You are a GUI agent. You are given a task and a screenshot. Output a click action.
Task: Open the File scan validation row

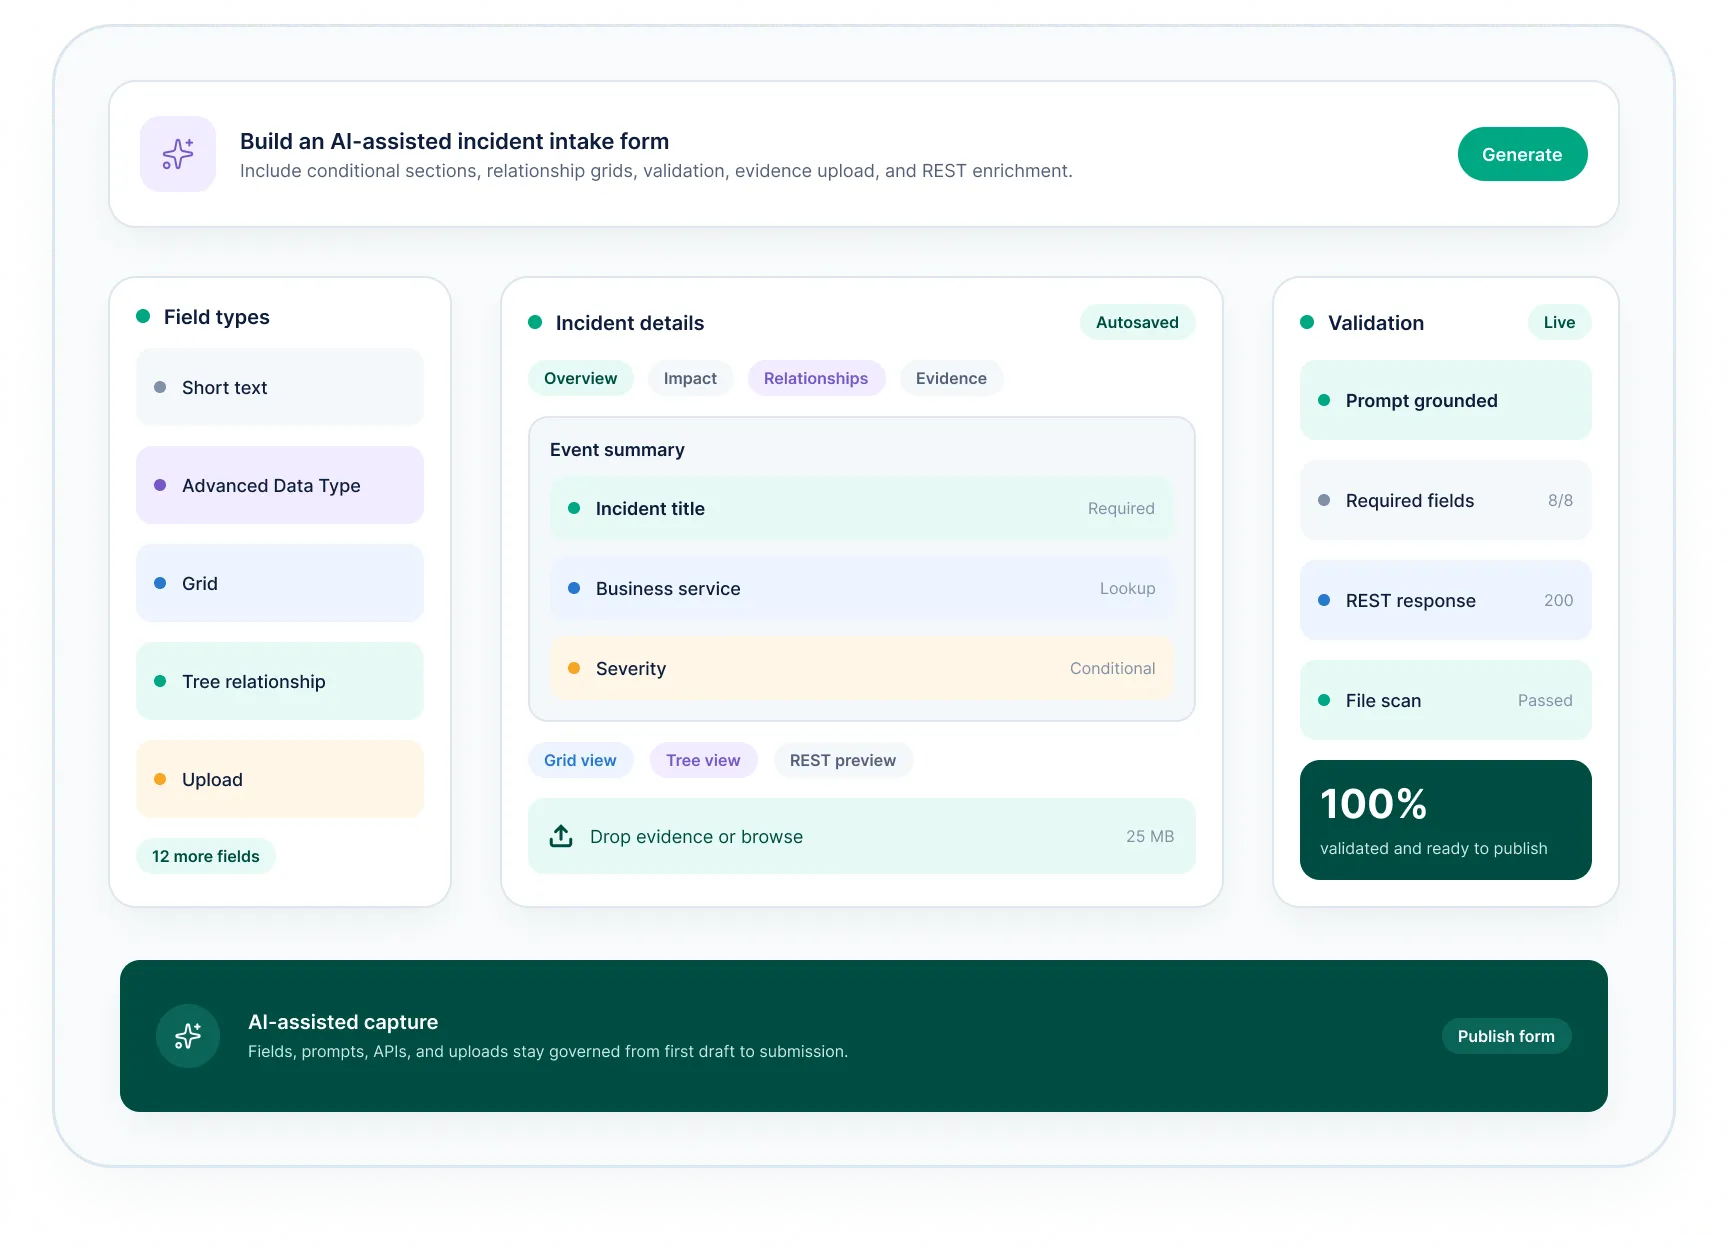[x=1446, y=700]
